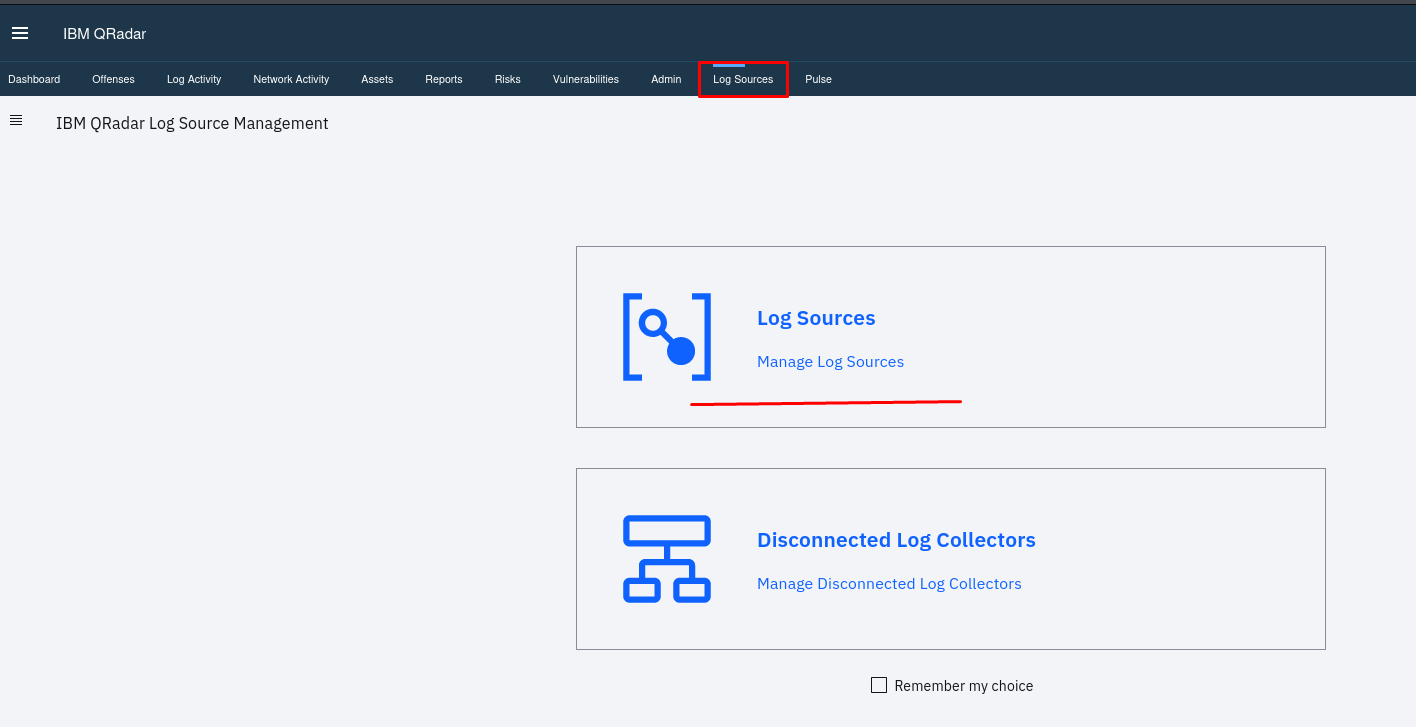
Task: Go to the Log Activity tab
Action: pyautogui.click(x=194, y=79)
